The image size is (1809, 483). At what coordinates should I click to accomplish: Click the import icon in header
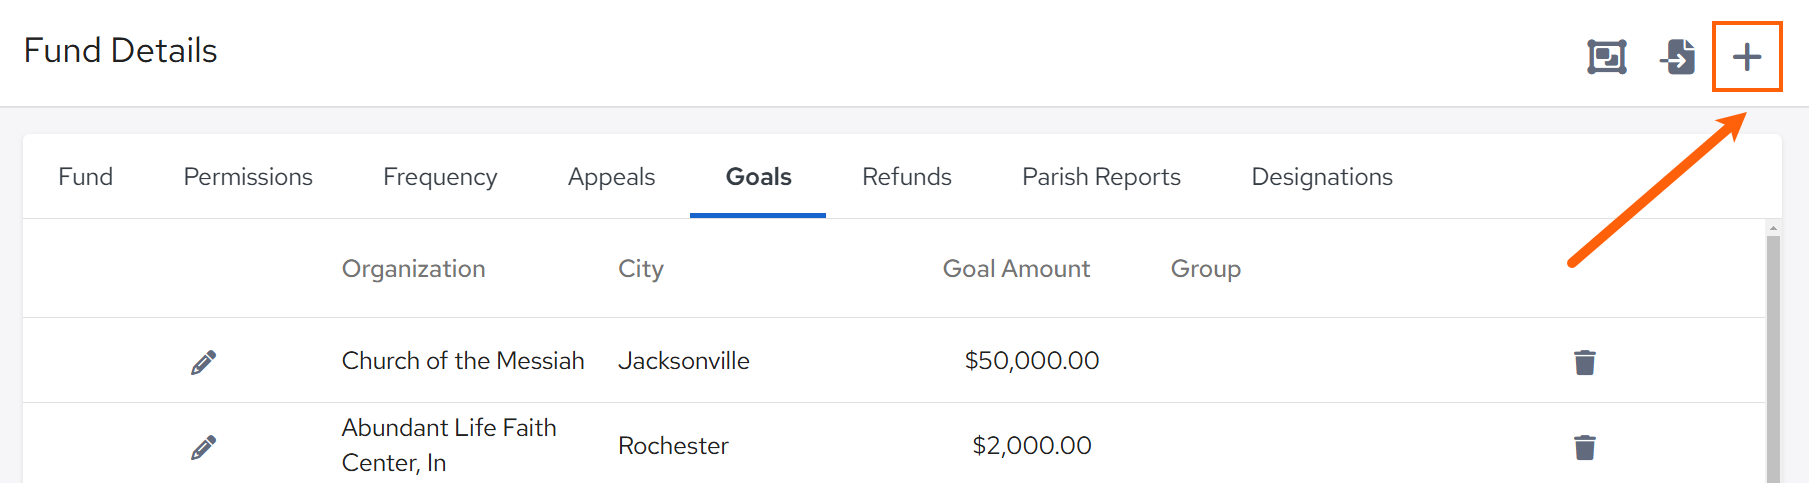click(x=1677, y=57)
